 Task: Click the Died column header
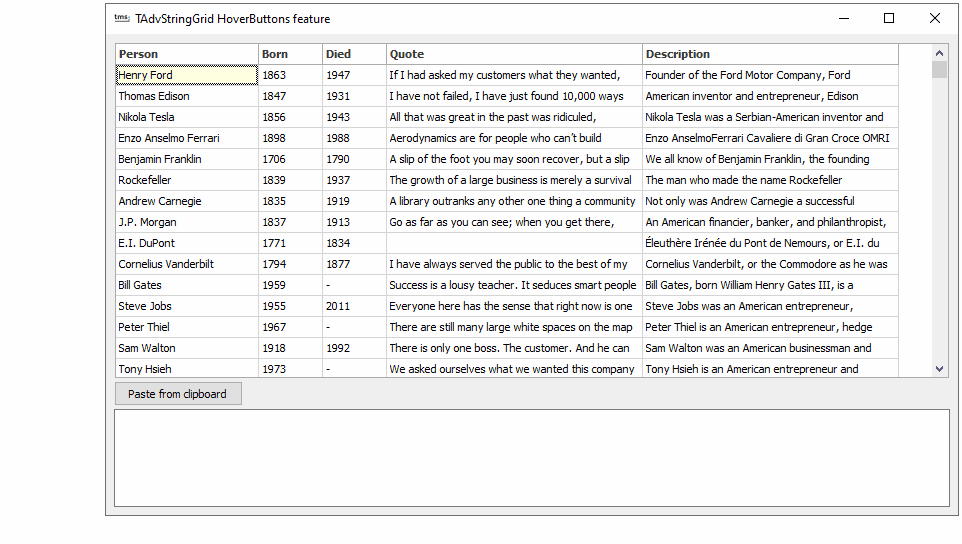354,54
